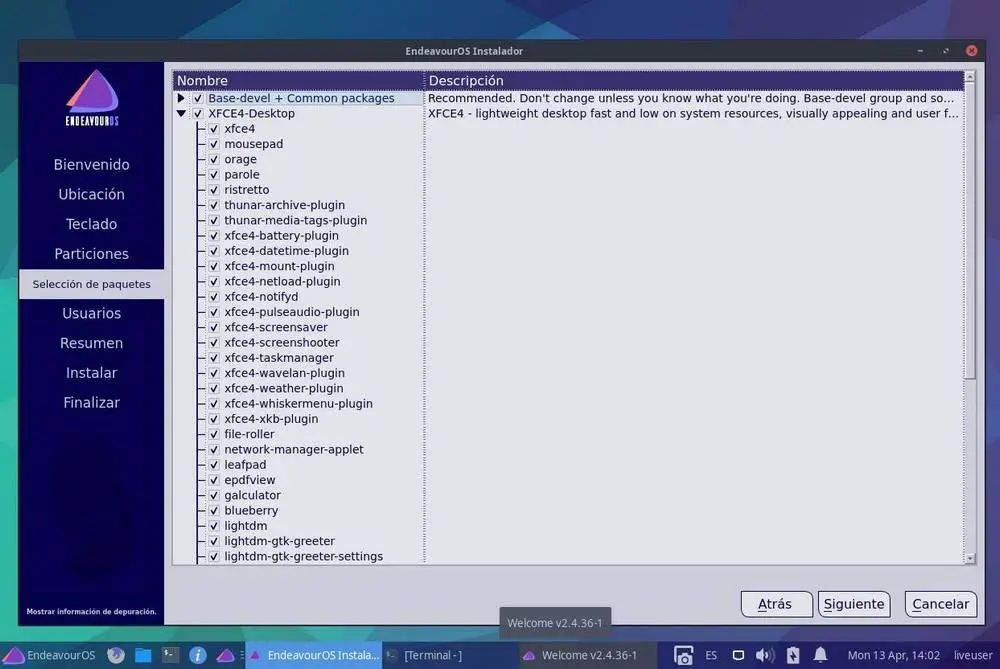
Task: Click the Descripción column header
Action: (694, 80)
